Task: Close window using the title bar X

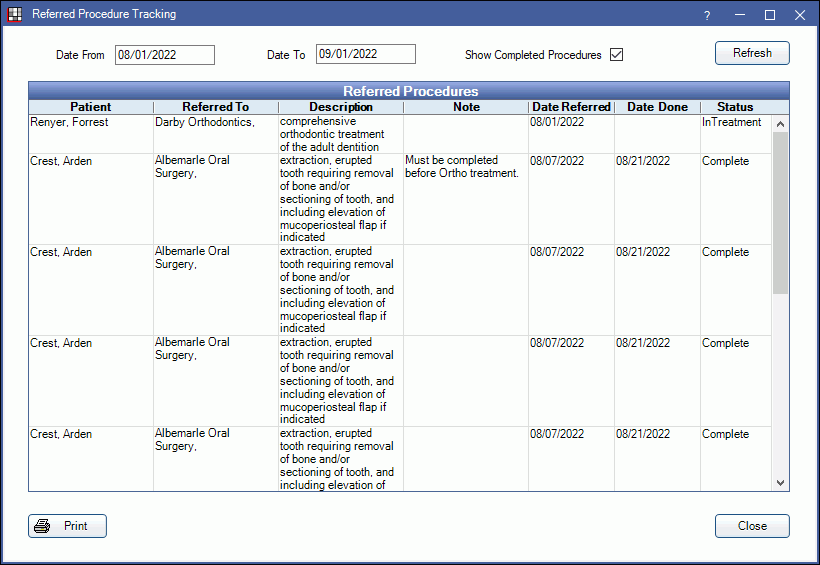Action: (800, 15)
